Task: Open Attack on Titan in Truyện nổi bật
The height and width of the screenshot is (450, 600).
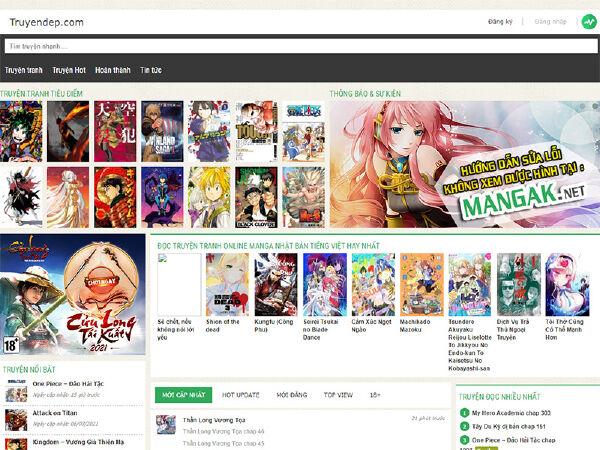Action: coord(55,413)
